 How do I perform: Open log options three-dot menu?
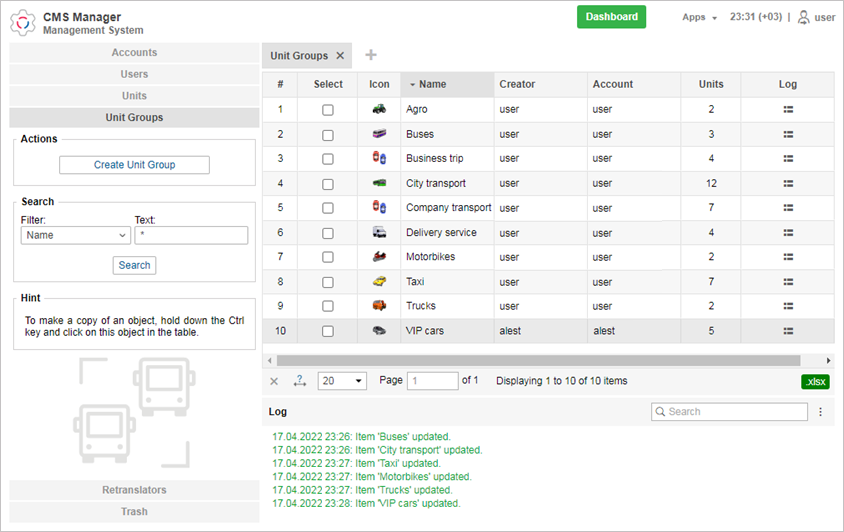pyautogui.click(x=821, y=412)
